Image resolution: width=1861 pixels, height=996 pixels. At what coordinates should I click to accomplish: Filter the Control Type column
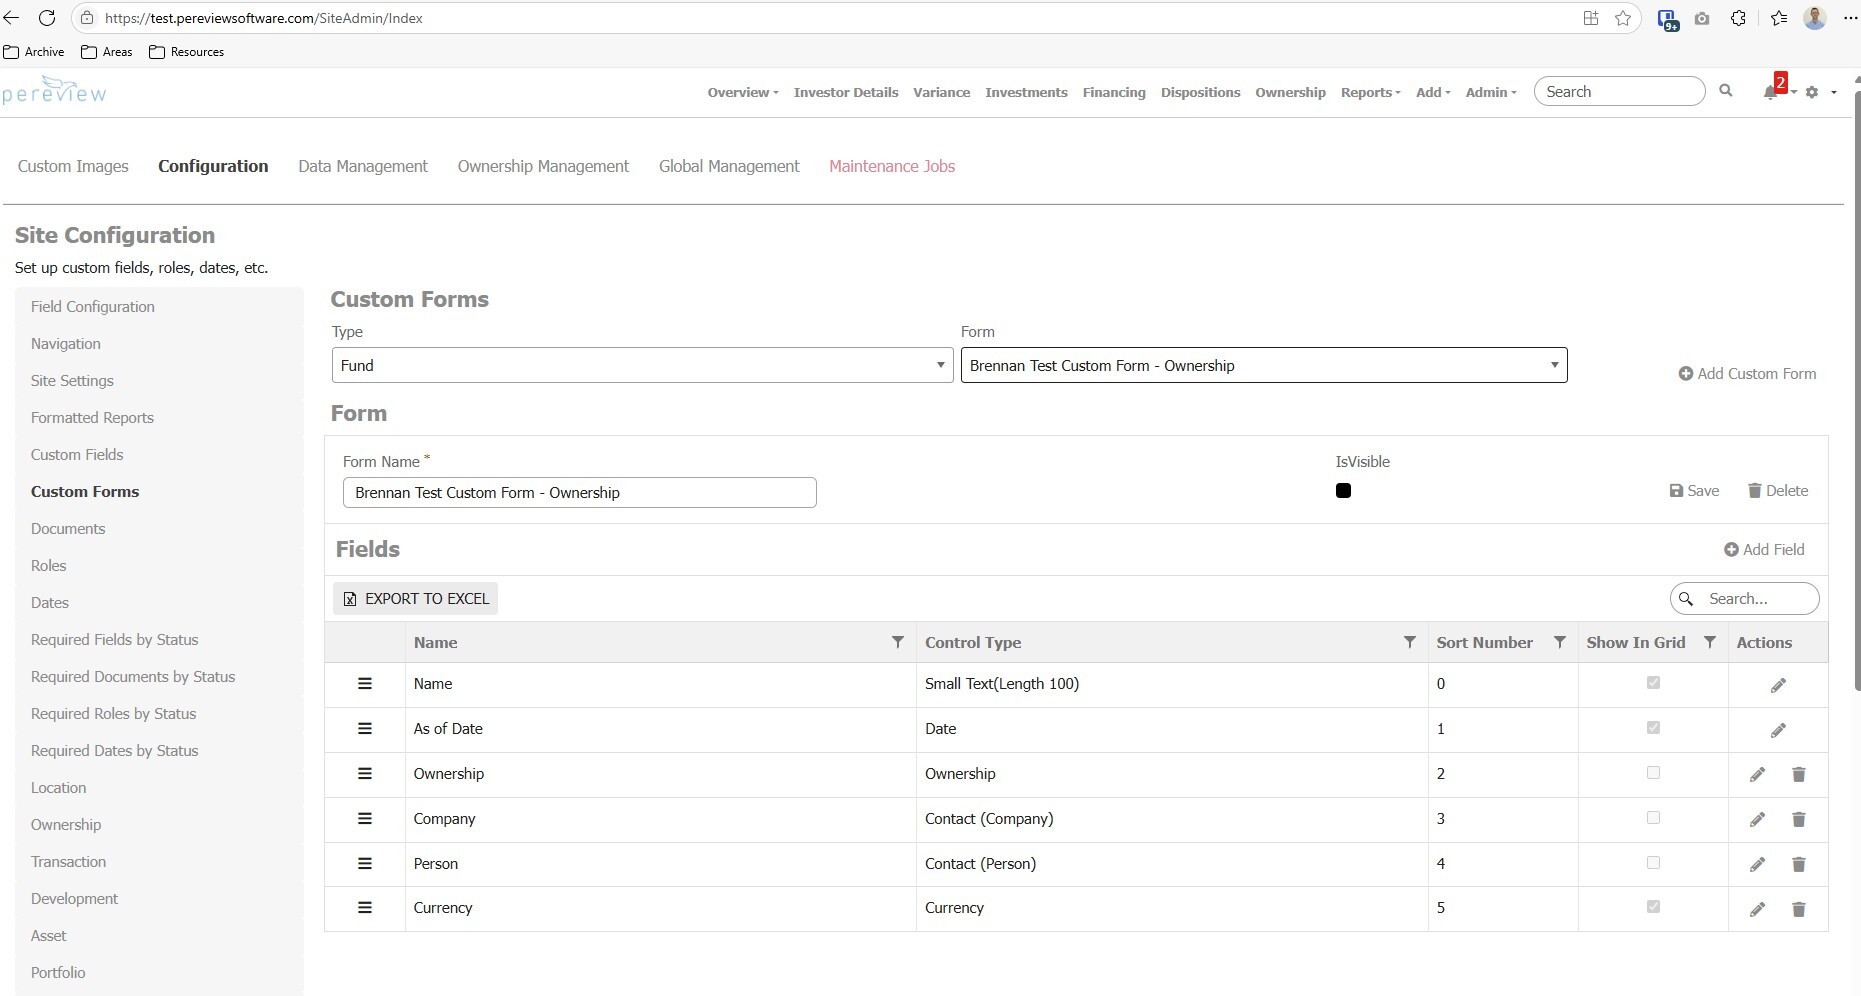click(1409, 642)
